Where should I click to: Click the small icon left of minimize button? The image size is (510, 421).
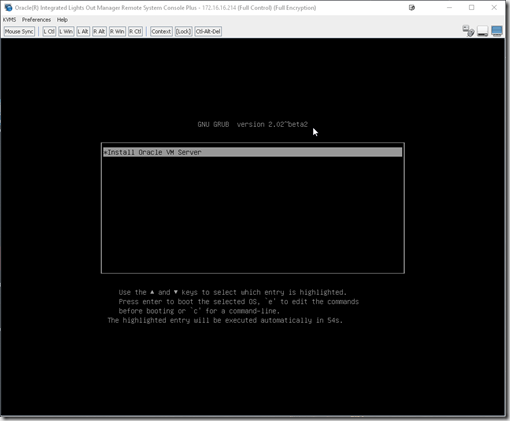tap(412, 7)
